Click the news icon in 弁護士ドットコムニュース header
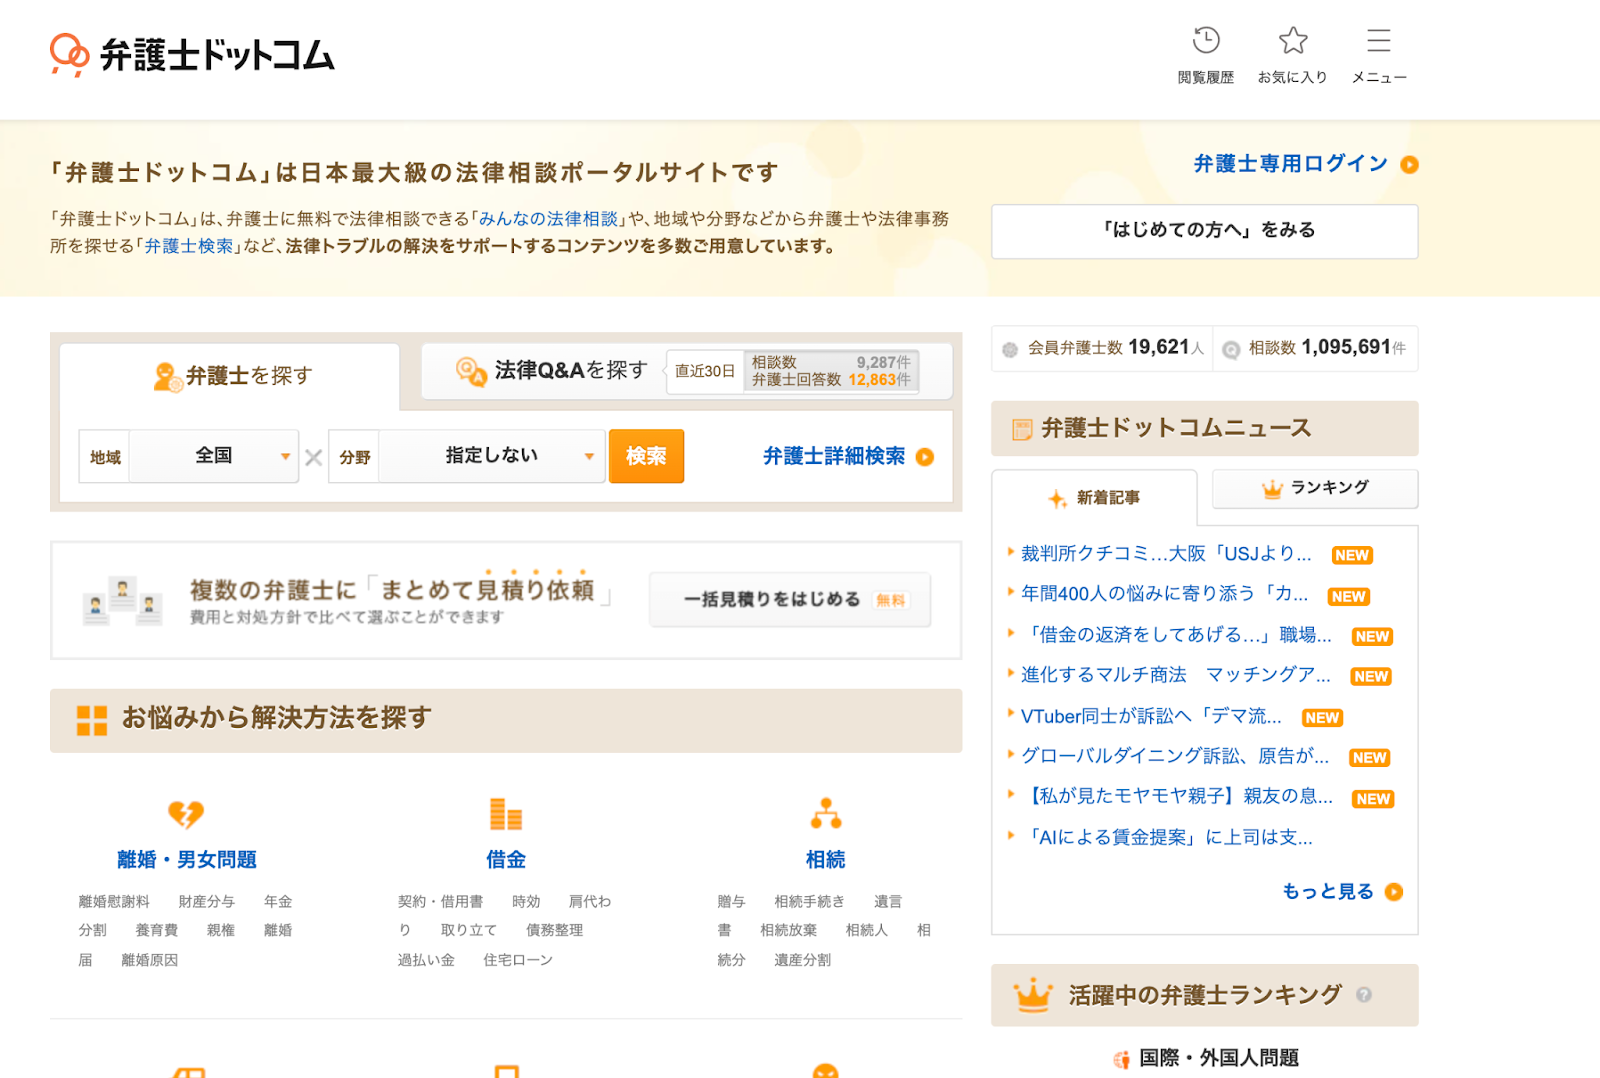1600x1078 pixels. (x=1022, y=429)
